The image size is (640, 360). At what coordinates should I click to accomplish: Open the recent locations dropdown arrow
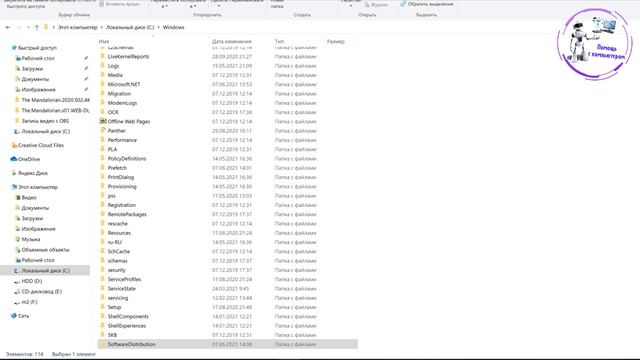[x=28, y=27]
